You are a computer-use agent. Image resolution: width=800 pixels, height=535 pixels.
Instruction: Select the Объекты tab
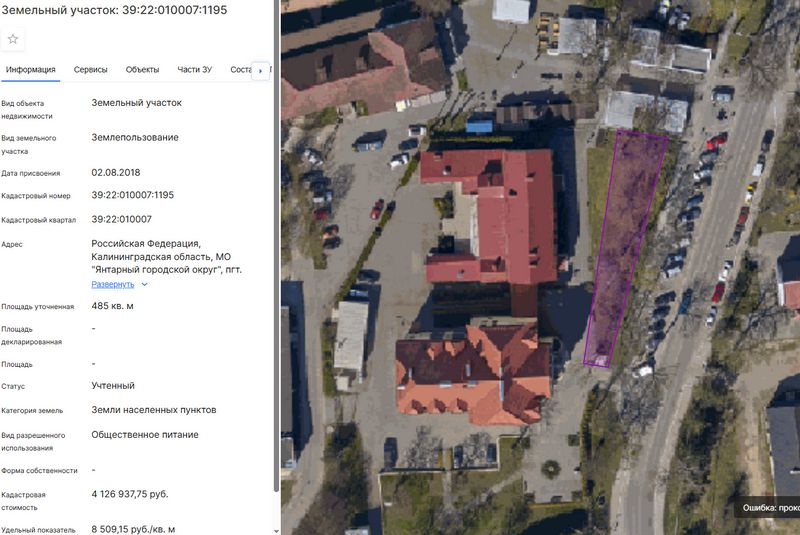click(x=142, y=70)
